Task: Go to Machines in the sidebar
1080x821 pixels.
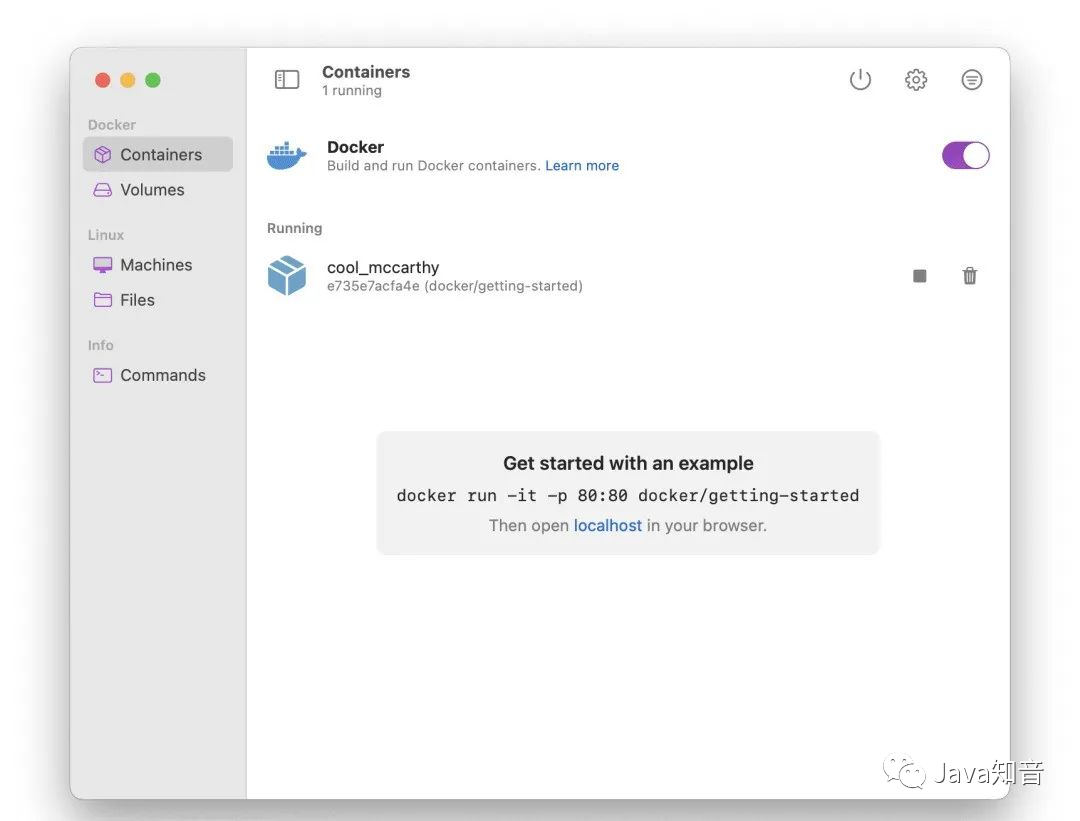Action: coord(155,265)
